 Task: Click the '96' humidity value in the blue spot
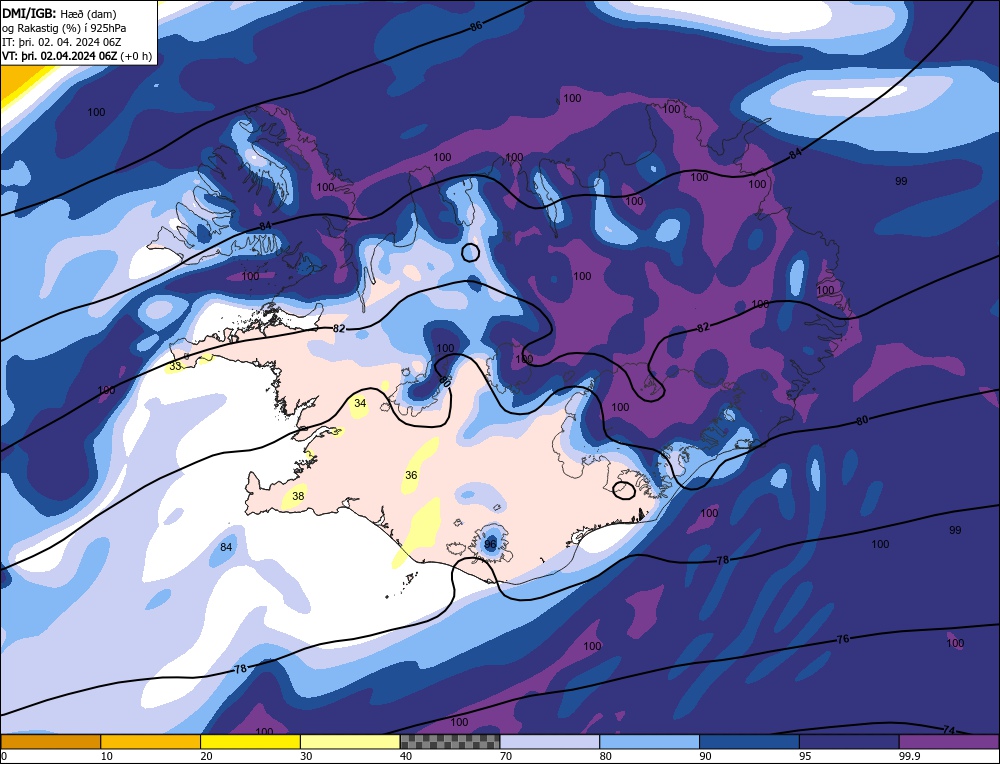(x=490, y=544)
